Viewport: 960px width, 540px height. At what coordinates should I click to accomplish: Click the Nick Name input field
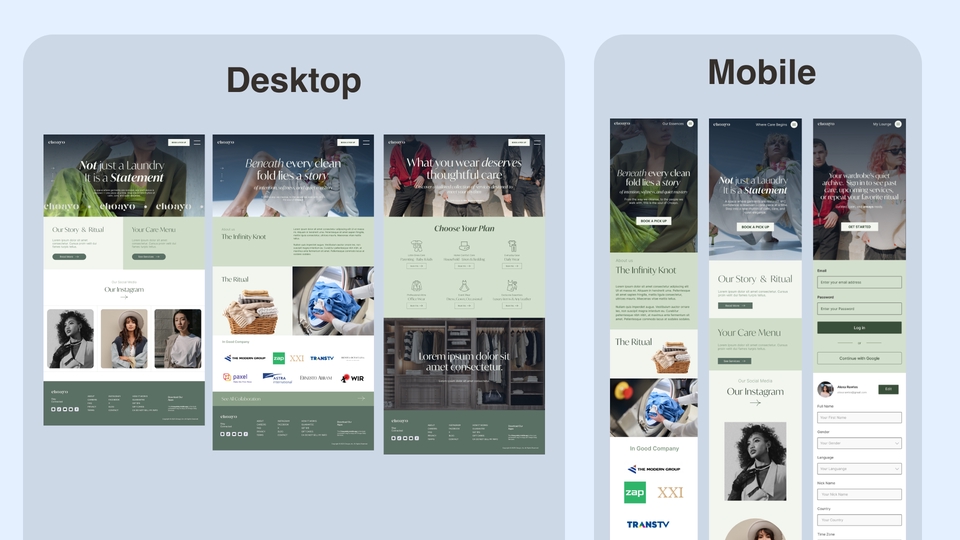[x=859, y=494]
